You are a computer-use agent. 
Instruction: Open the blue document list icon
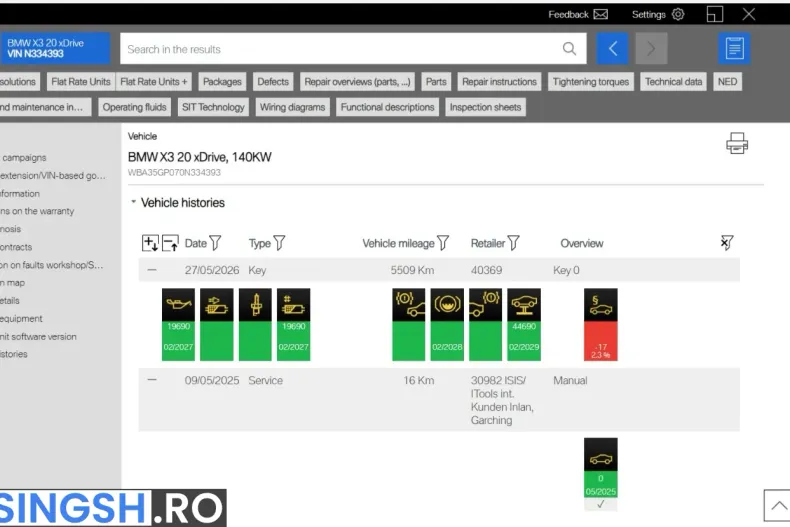[734, 48]
